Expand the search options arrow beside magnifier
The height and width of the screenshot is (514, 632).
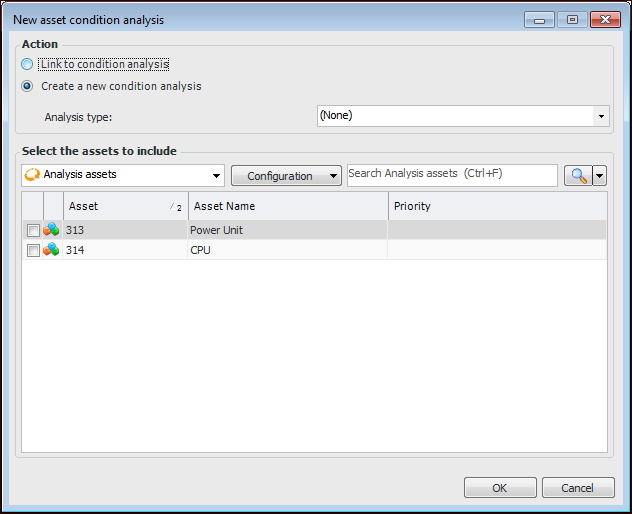599,176
